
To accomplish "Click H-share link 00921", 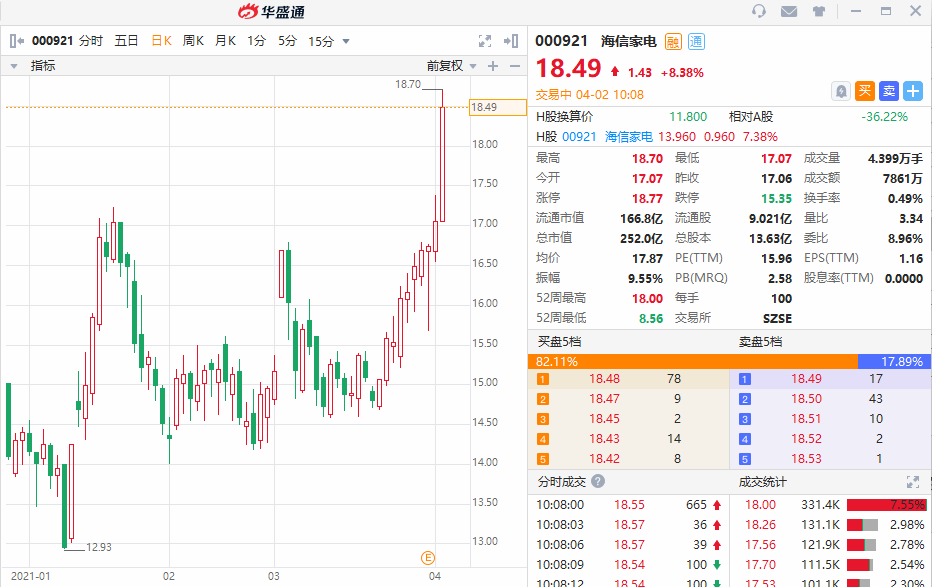I will pyautogui.click(x=579, y=137).
